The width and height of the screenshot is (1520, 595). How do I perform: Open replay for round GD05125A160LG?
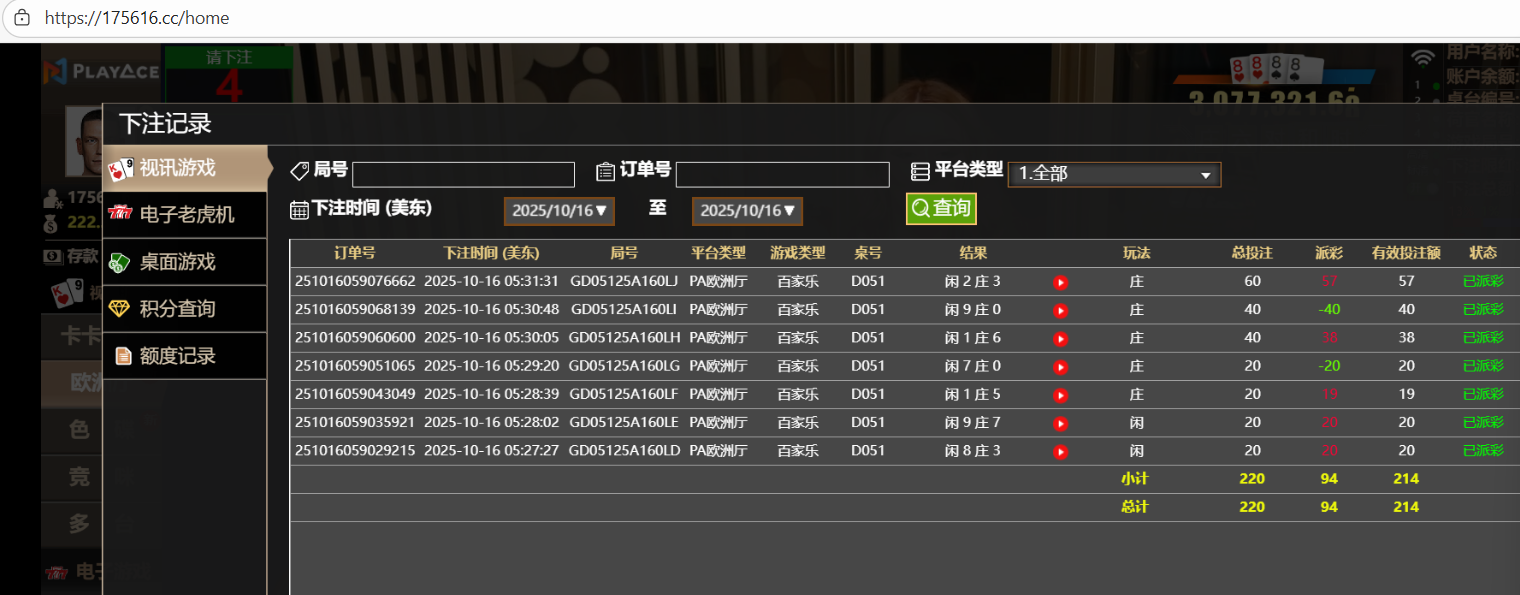tap(1061, 366)
